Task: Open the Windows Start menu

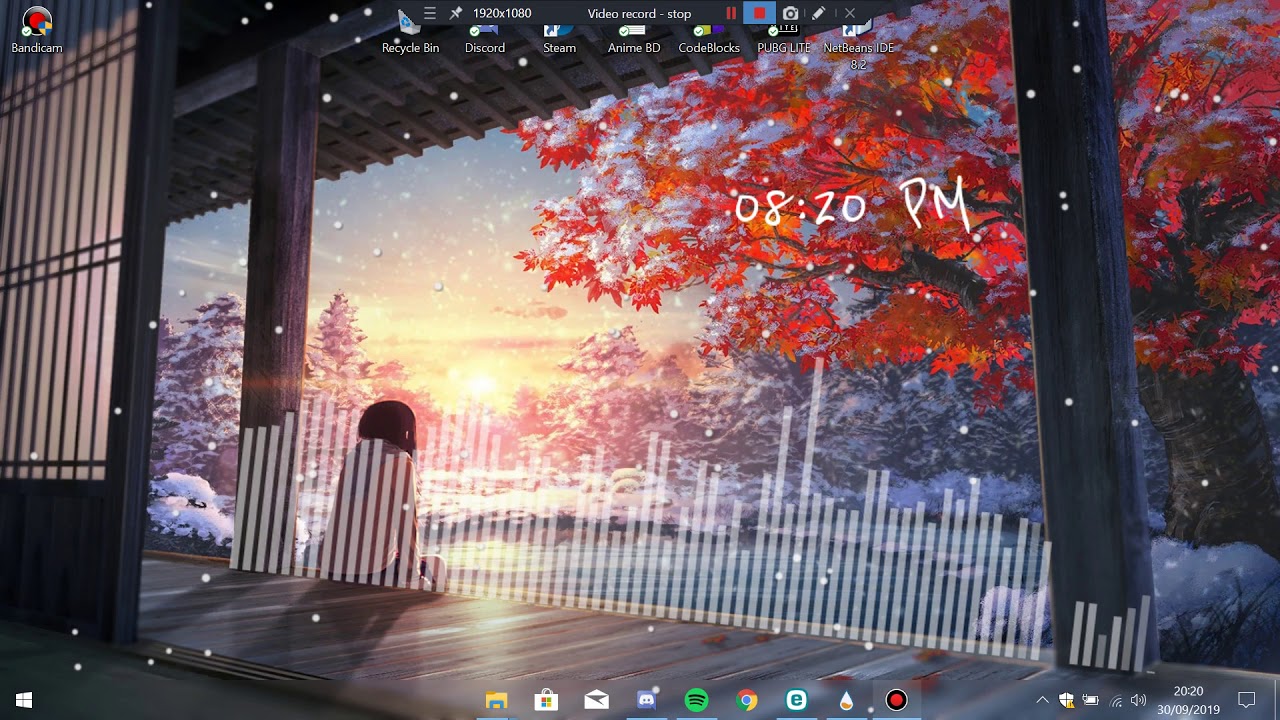Action: (24, 700)
